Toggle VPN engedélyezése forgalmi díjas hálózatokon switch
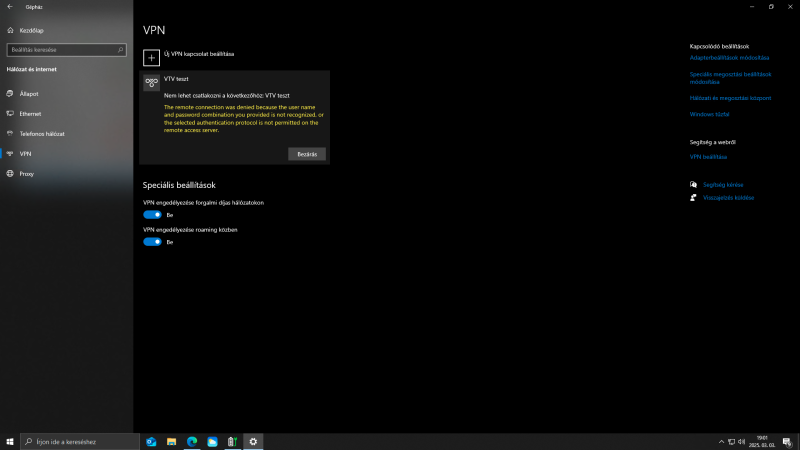The image size is (800, 450). [x=152, y=215]
